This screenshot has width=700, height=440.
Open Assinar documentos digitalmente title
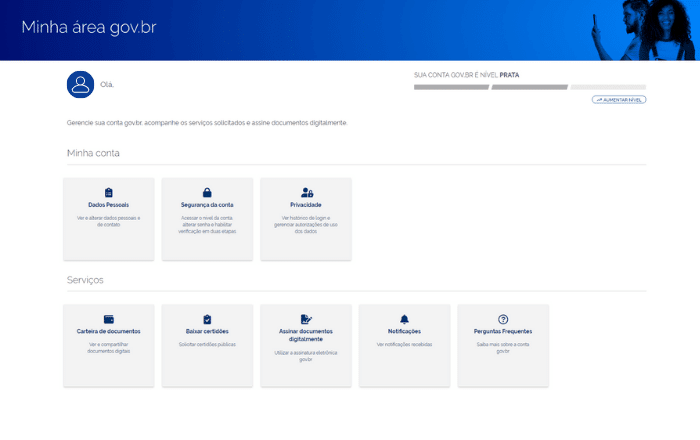[x=306, y=335]
